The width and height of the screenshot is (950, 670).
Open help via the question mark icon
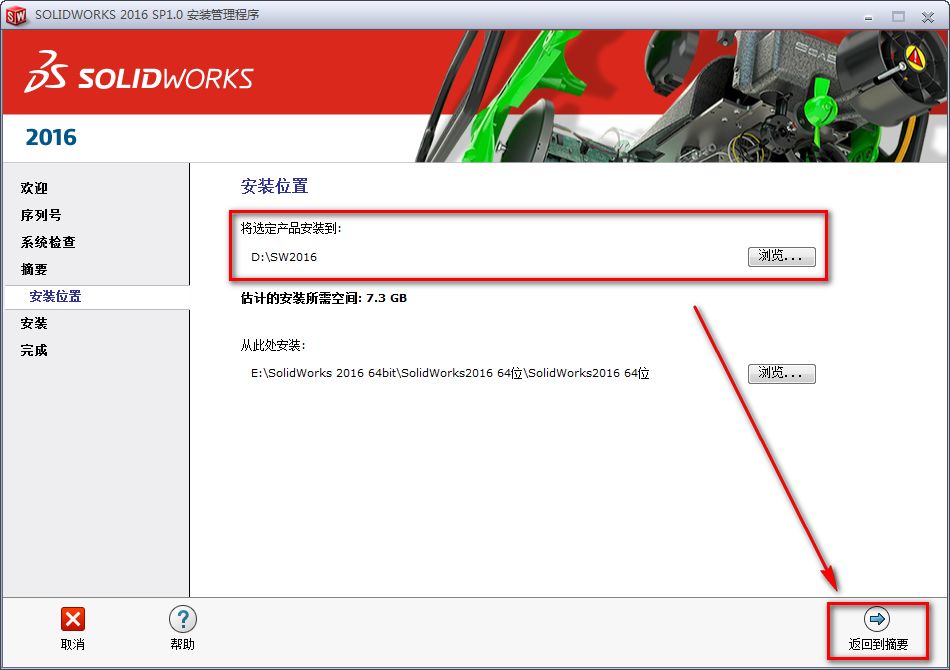(x=181, y=618)
